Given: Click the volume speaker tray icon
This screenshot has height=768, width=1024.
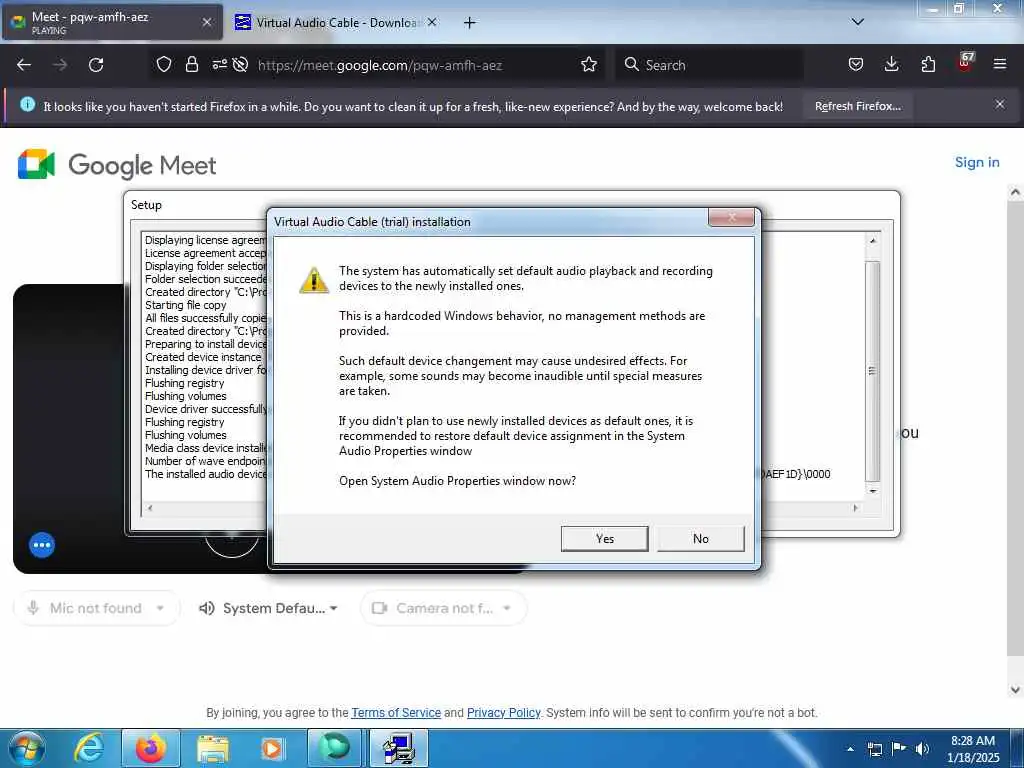Looking at the screenshot, I should click(922, 749).
